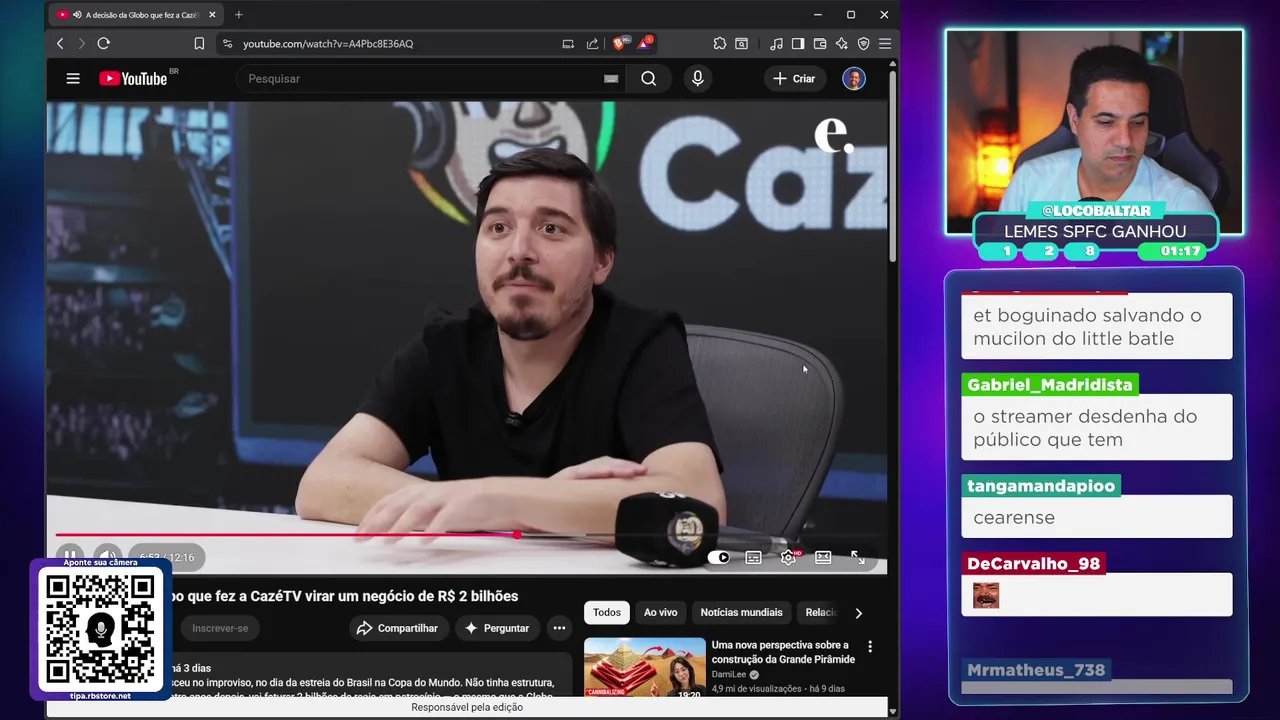Open the Brave VPN shield toolbar icon
Image resolution: width=1280 pixels, height=720 pixels.
[x=864, y=44]
